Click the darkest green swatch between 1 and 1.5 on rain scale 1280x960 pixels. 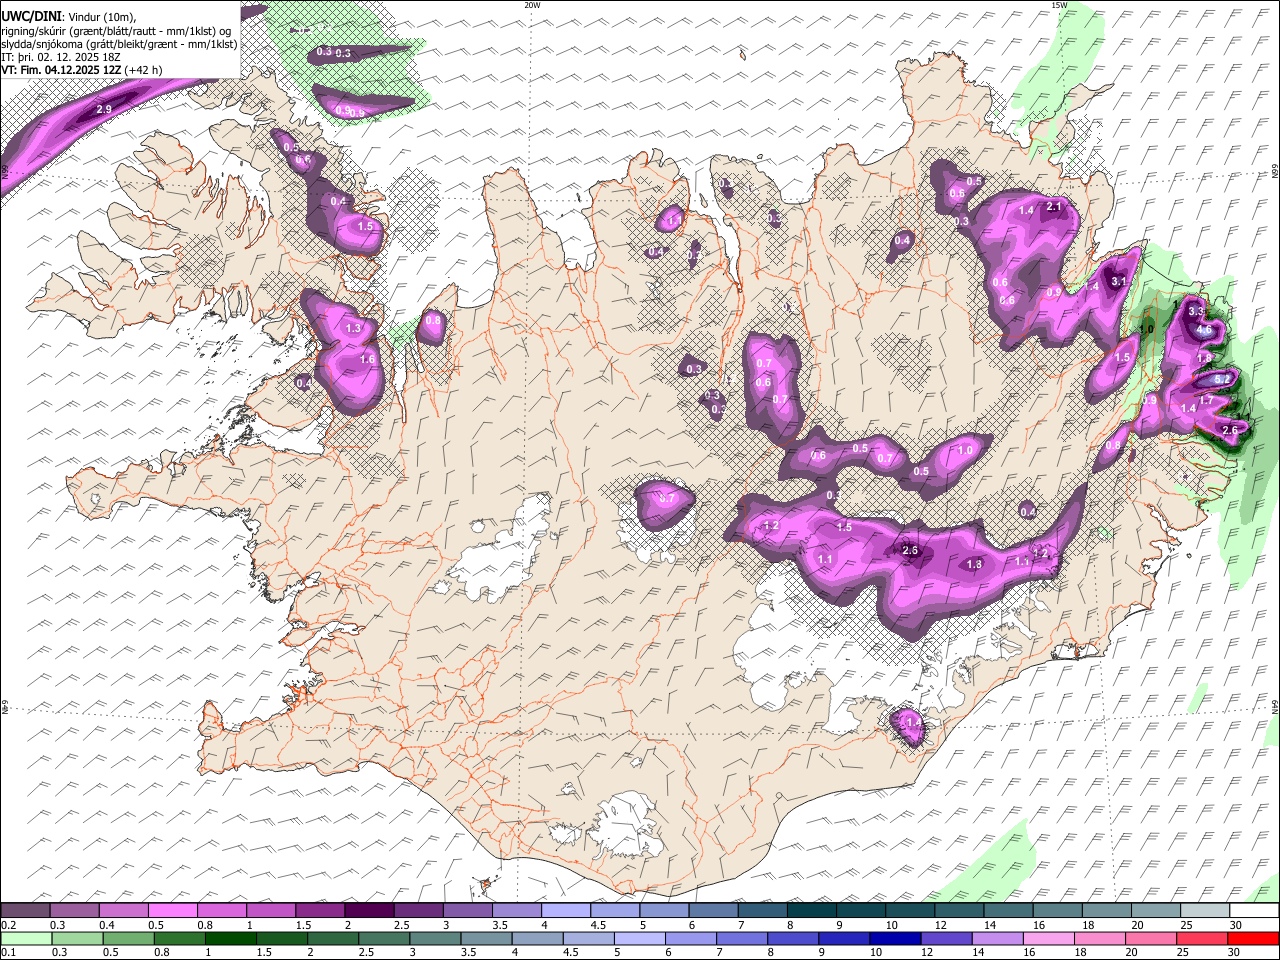[230, 938]
